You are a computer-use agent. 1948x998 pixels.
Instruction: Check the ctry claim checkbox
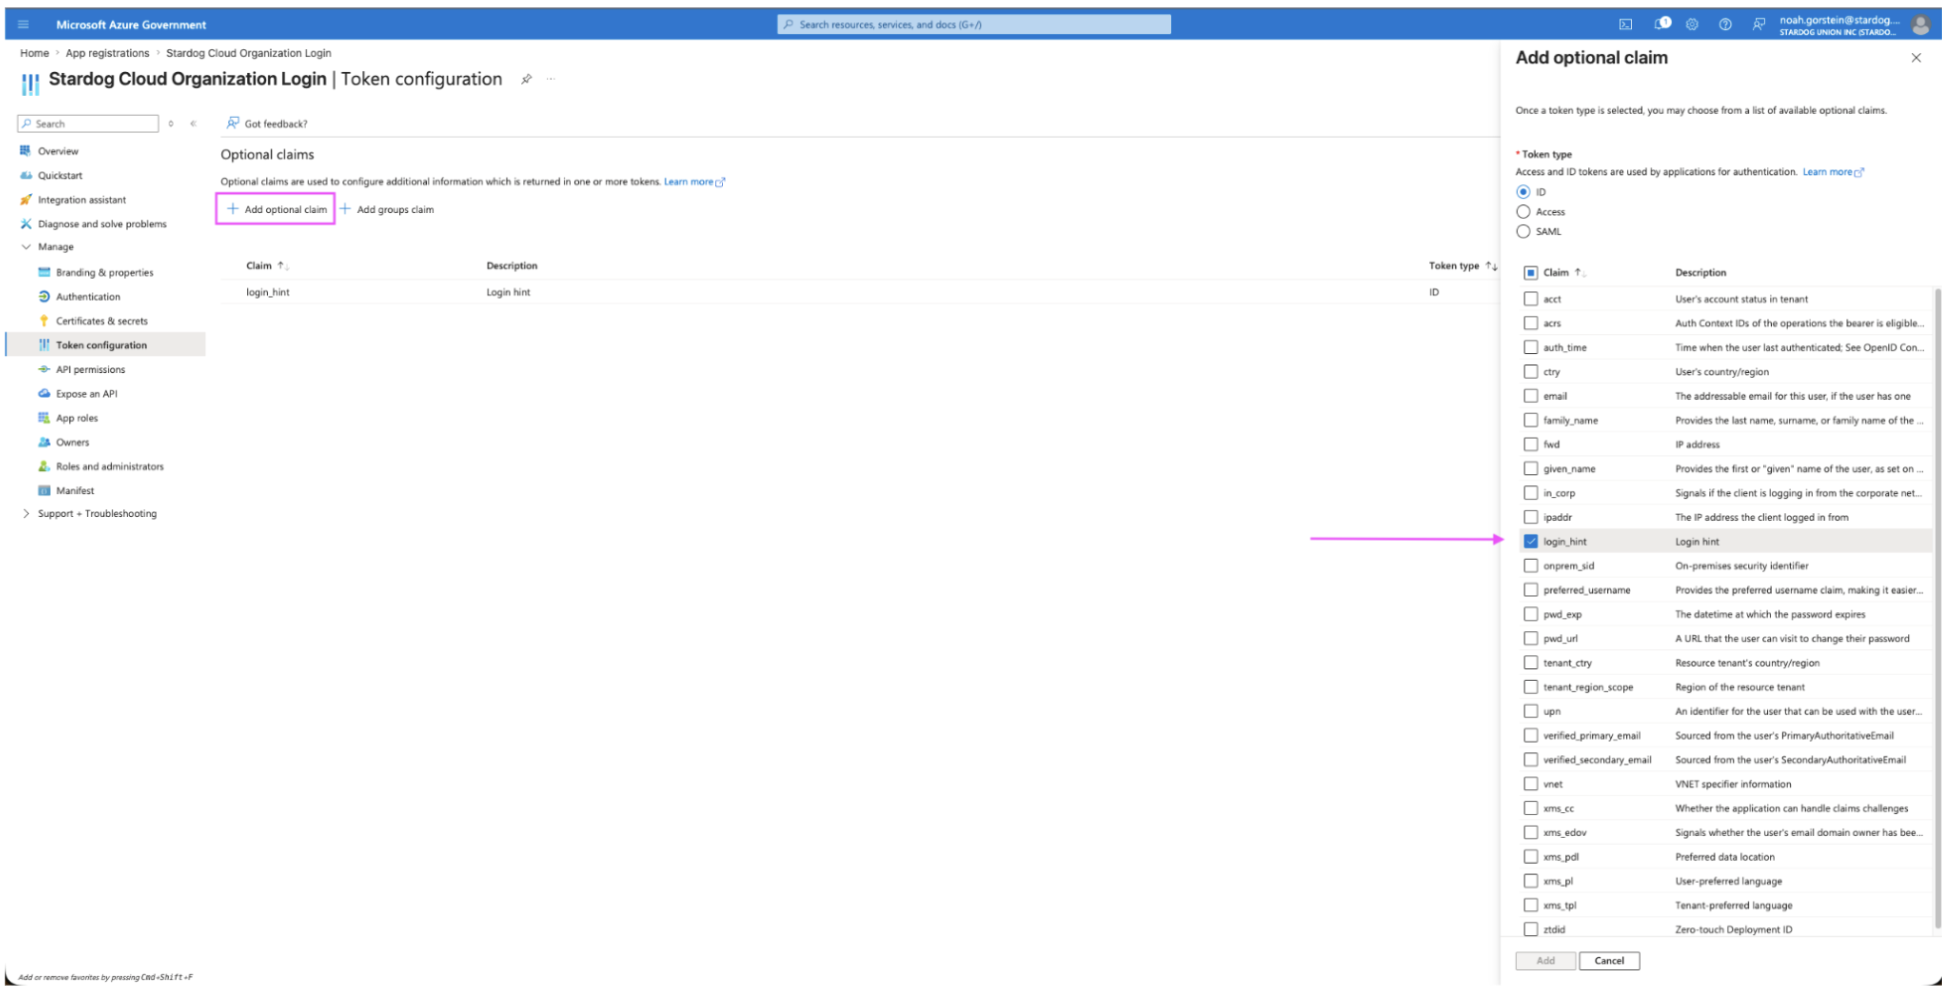[x=1531, y=372]
